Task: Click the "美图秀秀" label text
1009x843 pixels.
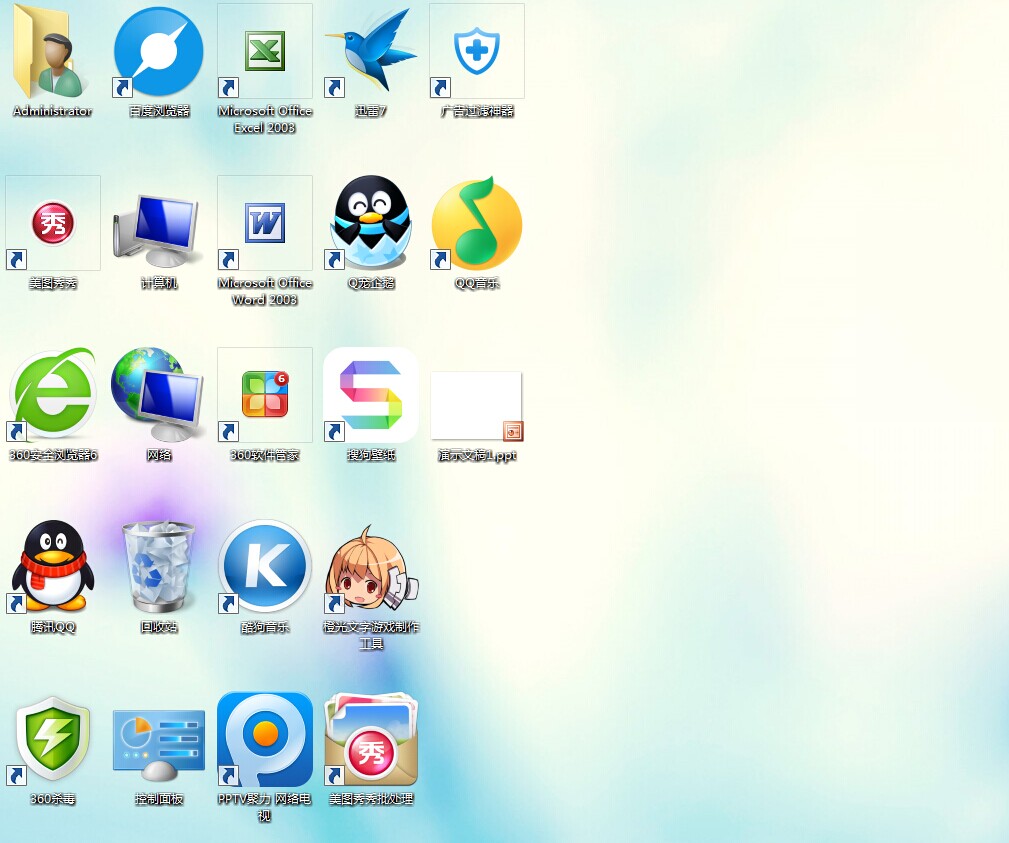Action: pos(53,283)
